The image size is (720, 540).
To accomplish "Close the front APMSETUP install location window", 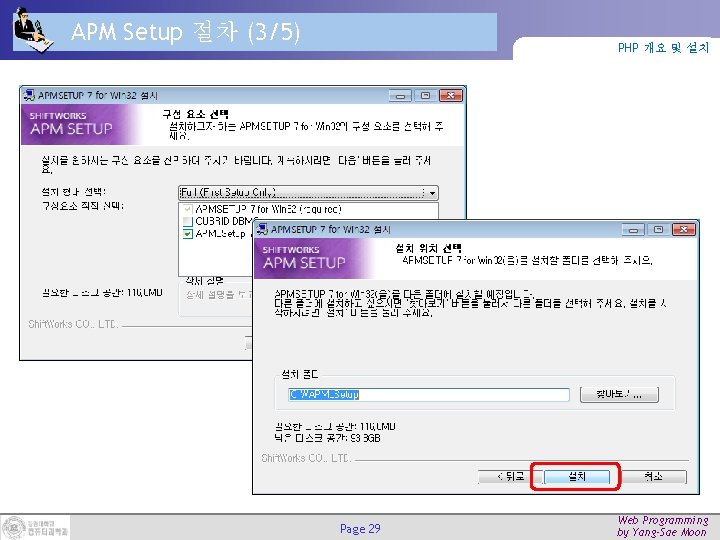I will click(x=683, y=229).
